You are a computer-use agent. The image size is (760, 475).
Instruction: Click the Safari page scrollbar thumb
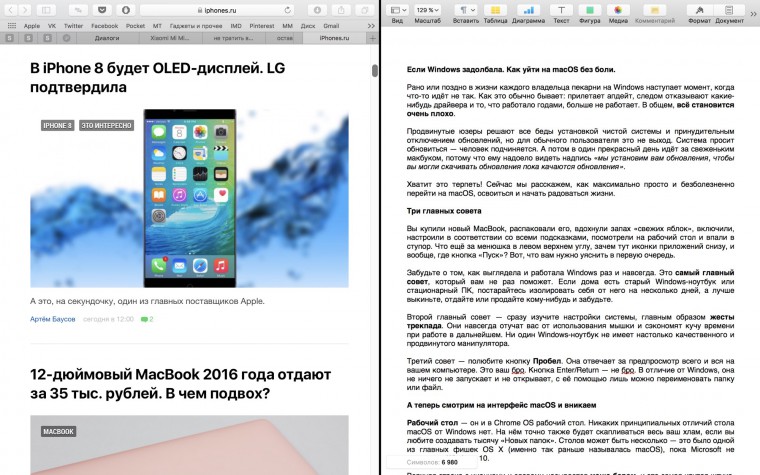coord(375,70)
